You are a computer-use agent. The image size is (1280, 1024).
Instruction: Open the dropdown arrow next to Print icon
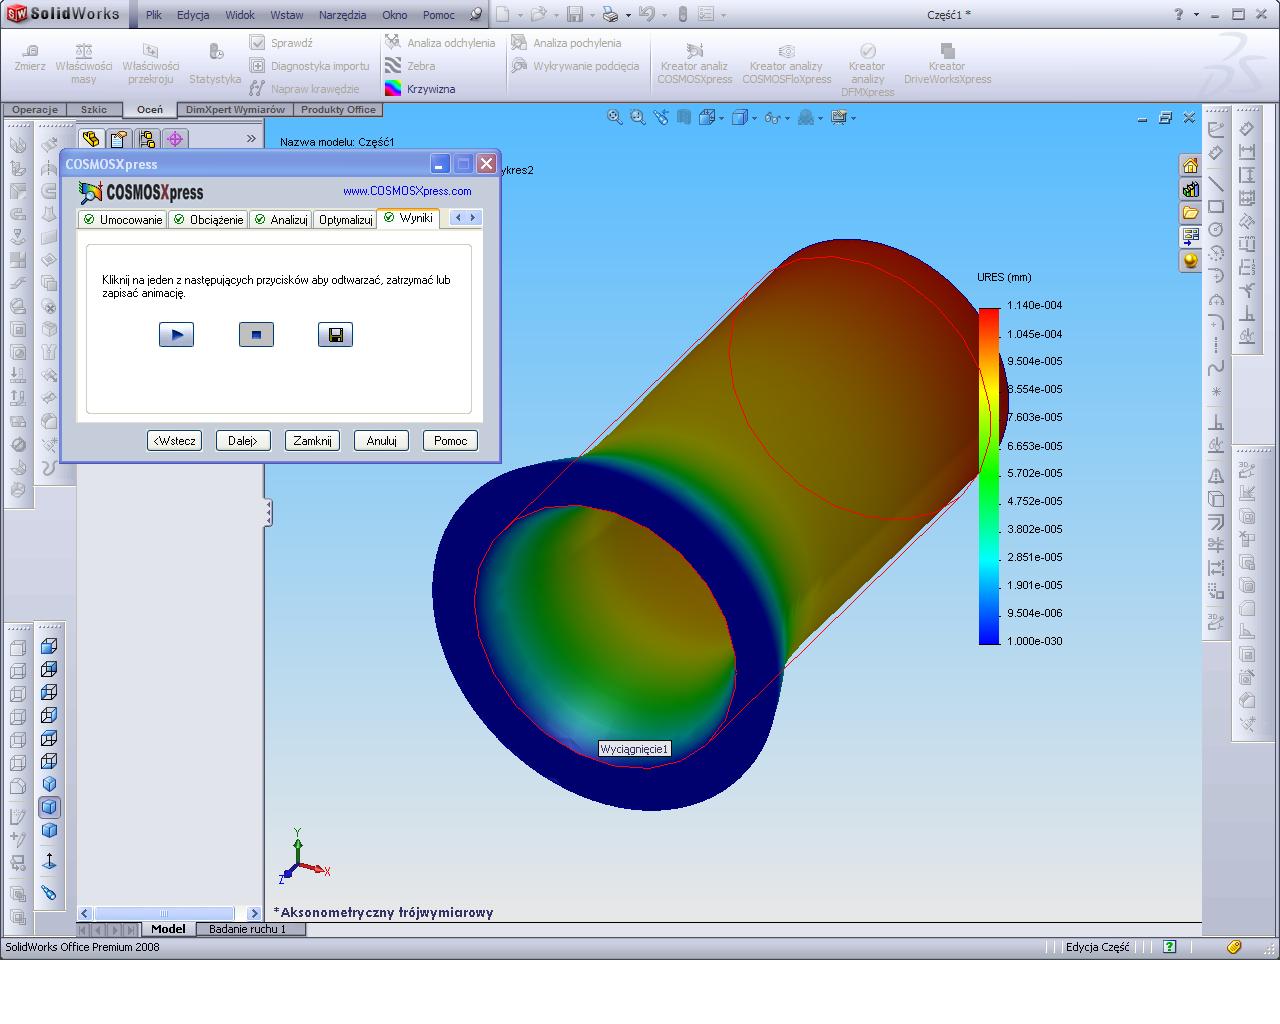627,16
